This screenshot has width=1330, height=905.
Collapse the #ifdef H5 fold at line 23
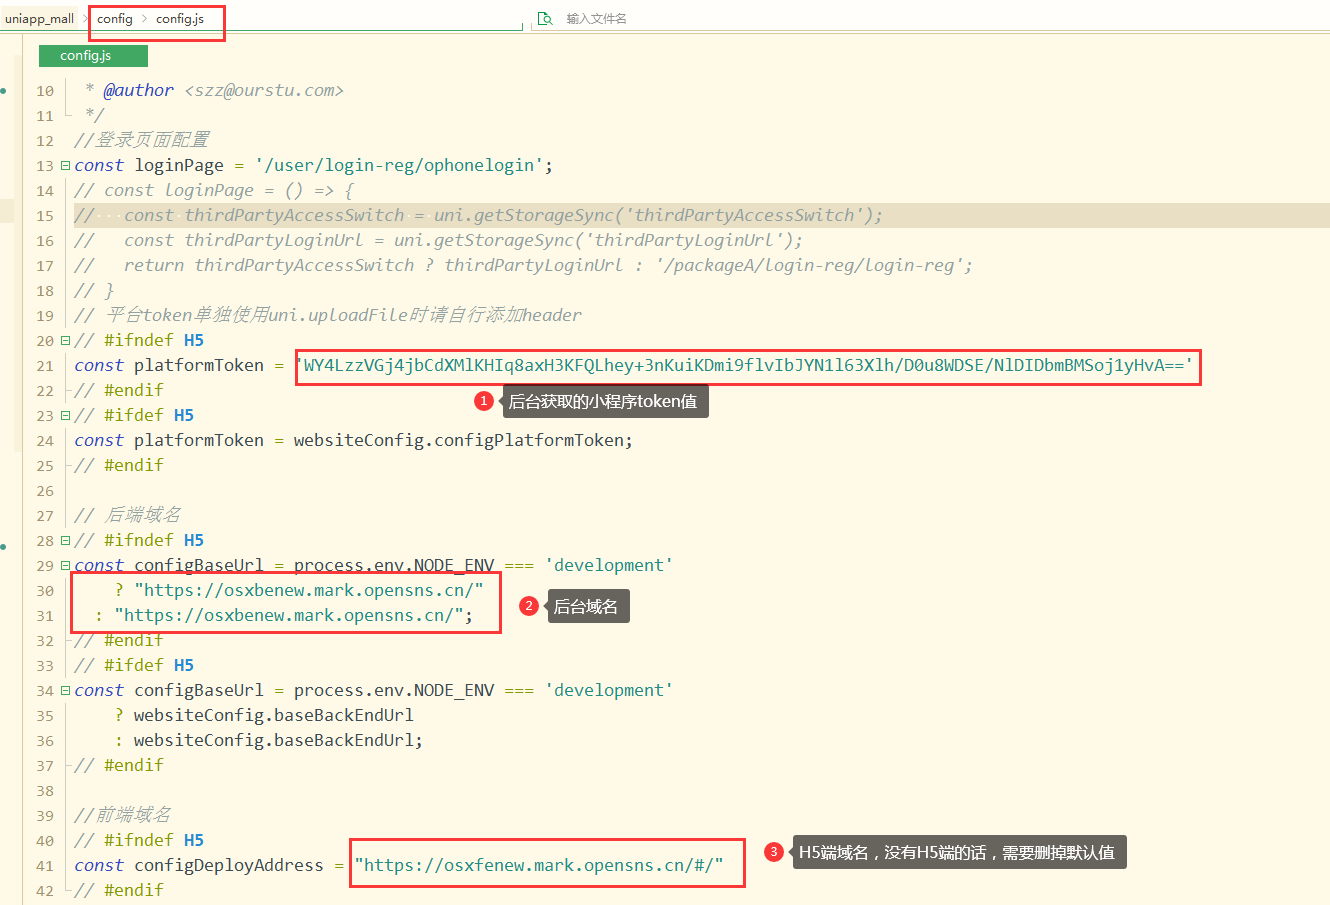[x=65, y=416]
